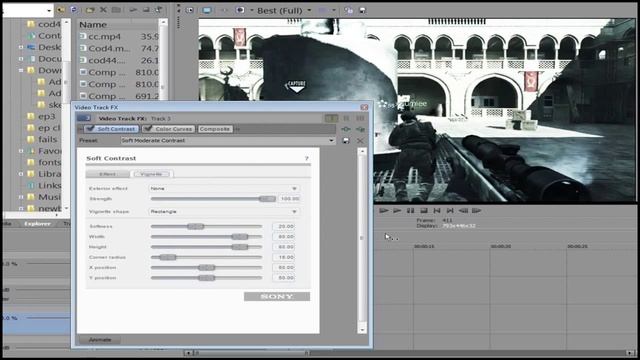Viewport: 640px width, 360px height.
Task: Open the preview quality Best (Full) dropdown
Action: click(309, 11)
